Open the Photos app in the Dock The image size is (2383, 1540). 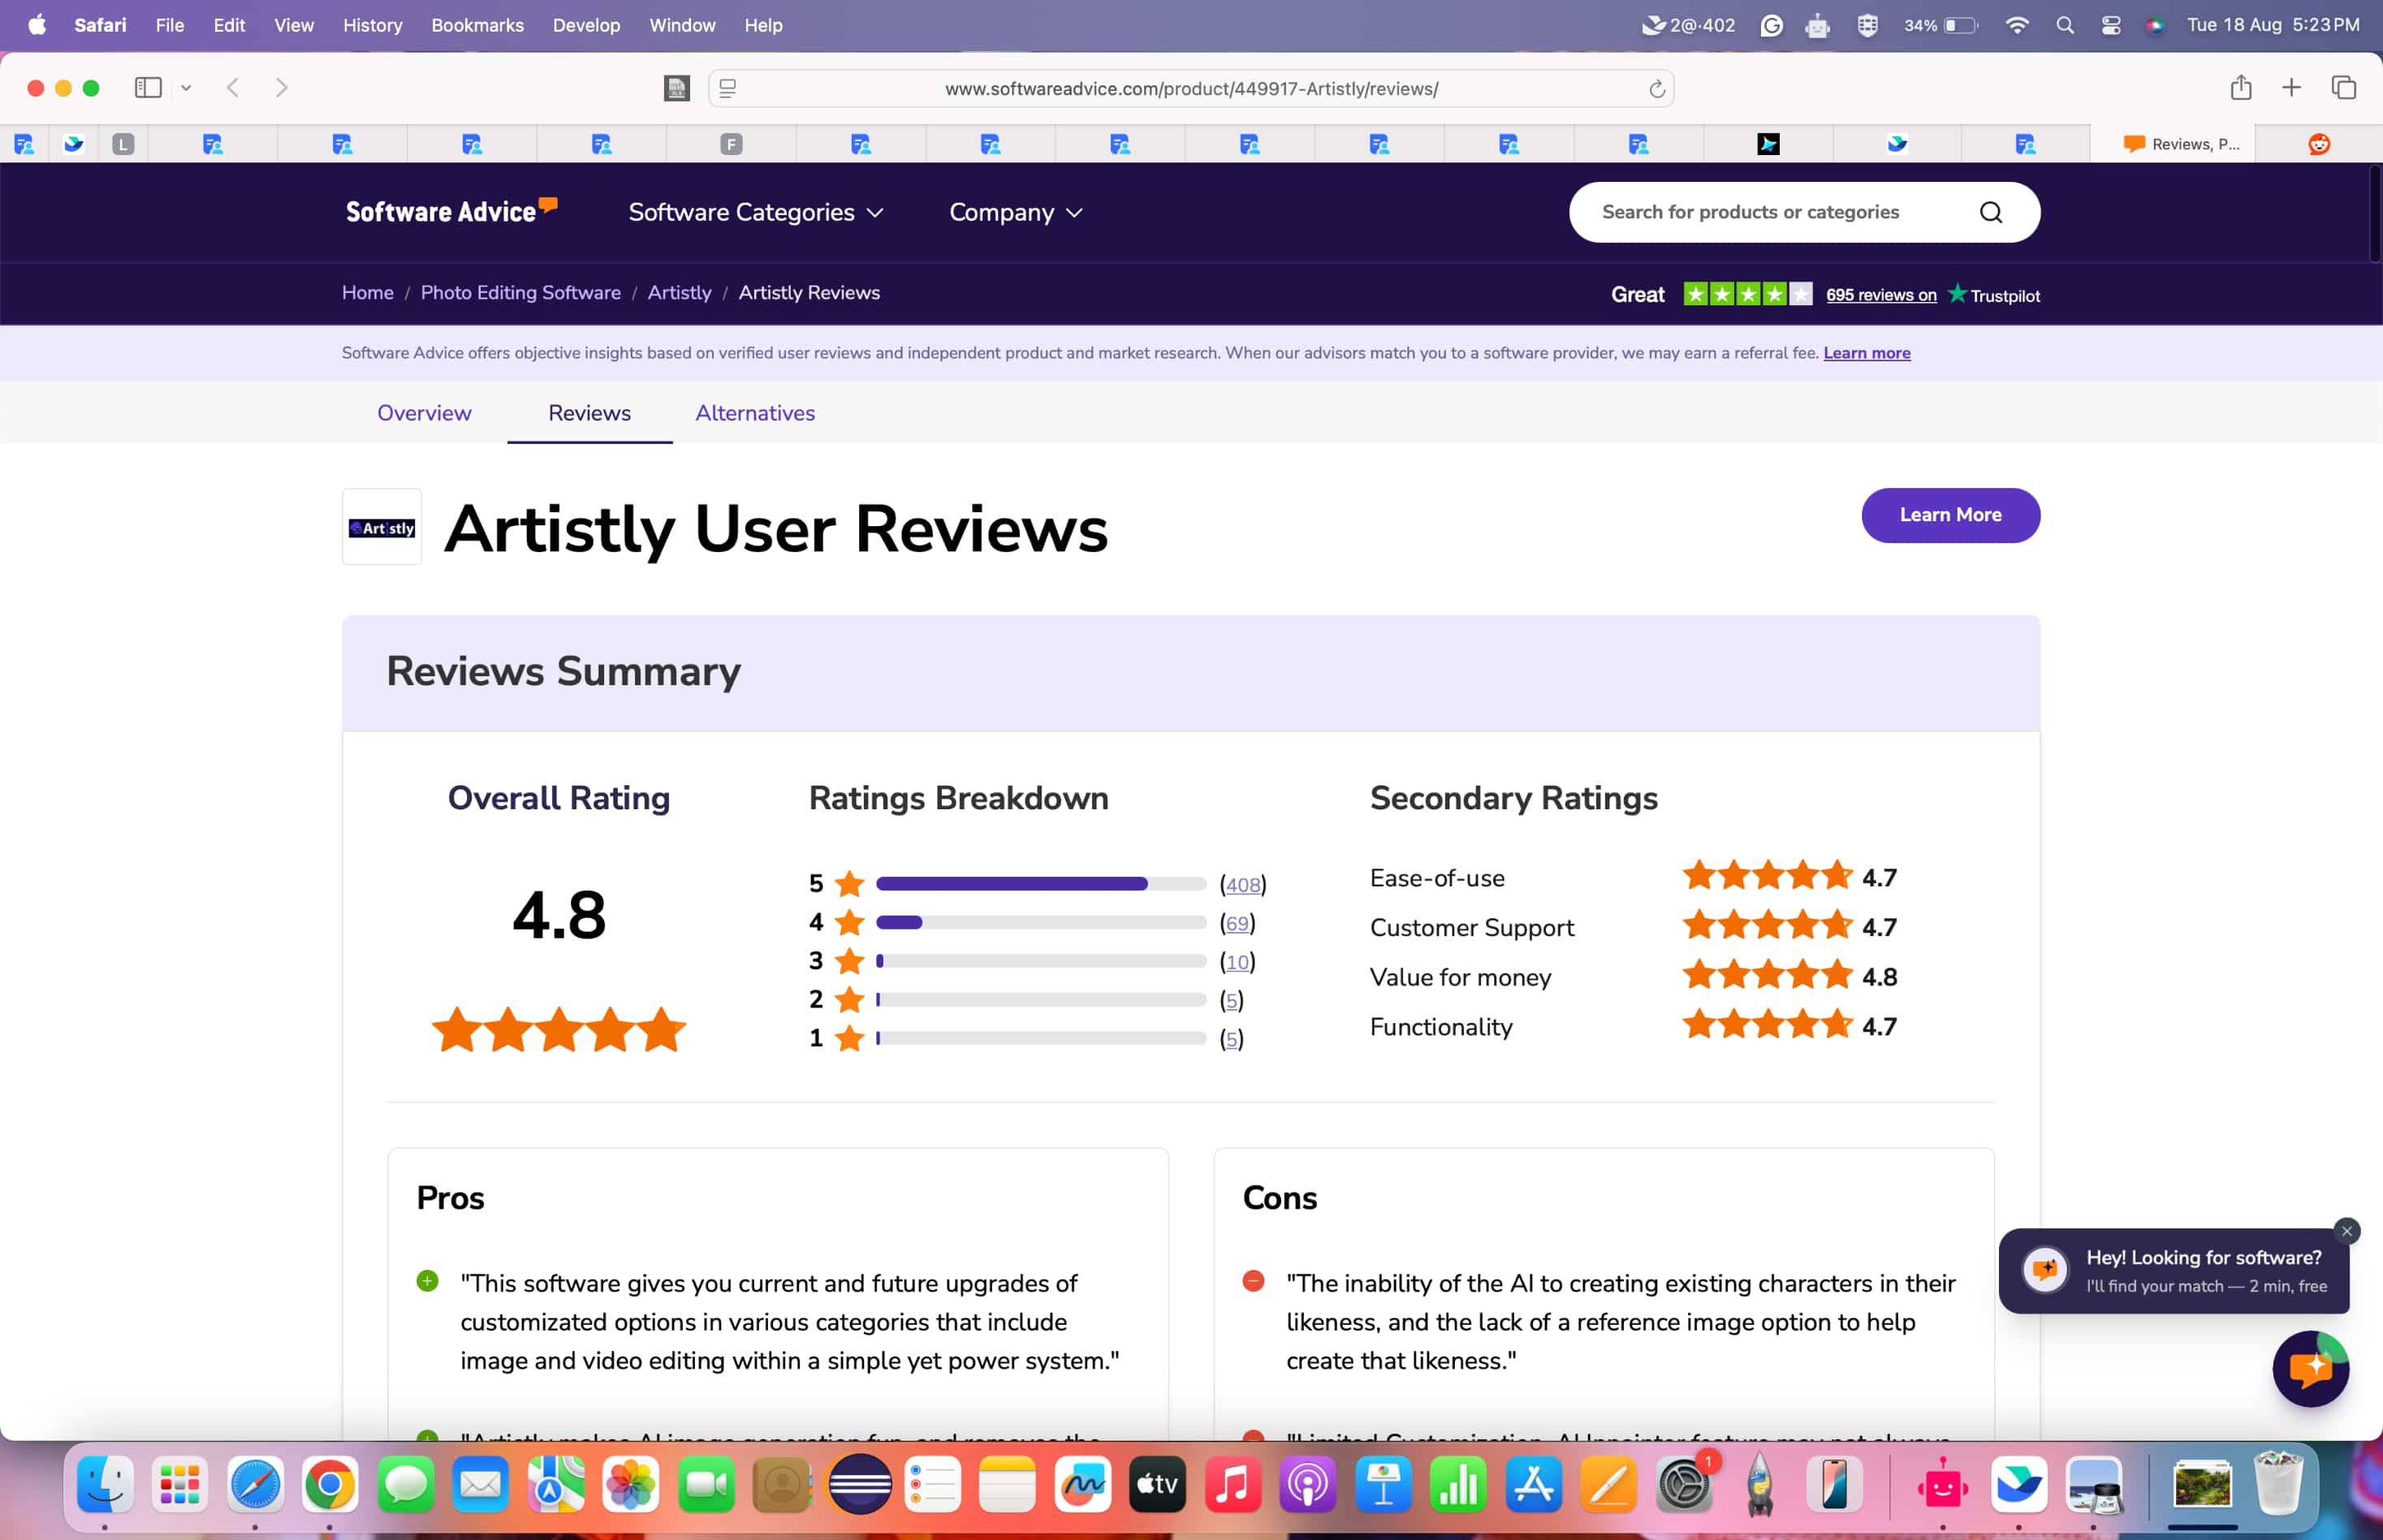pos(631,1484)
